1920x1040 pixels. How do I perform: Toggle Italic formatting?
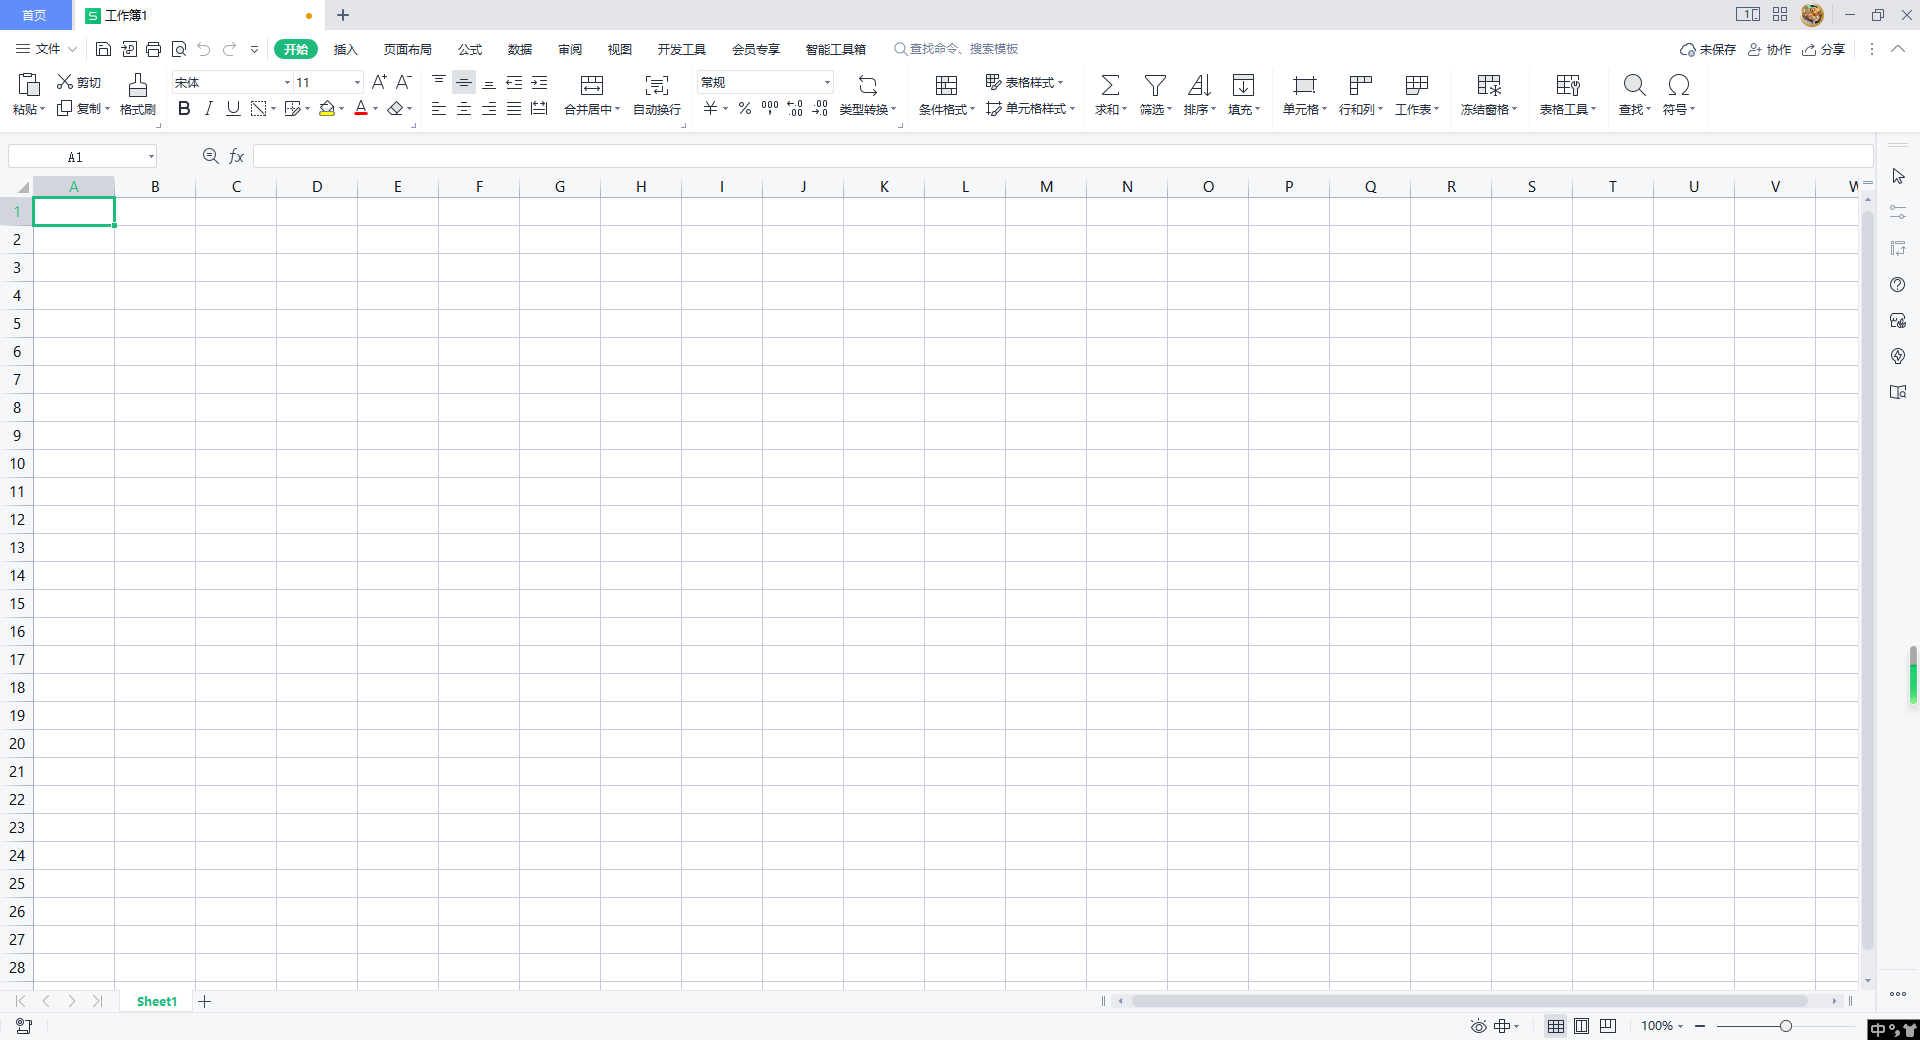pos(208,108)
